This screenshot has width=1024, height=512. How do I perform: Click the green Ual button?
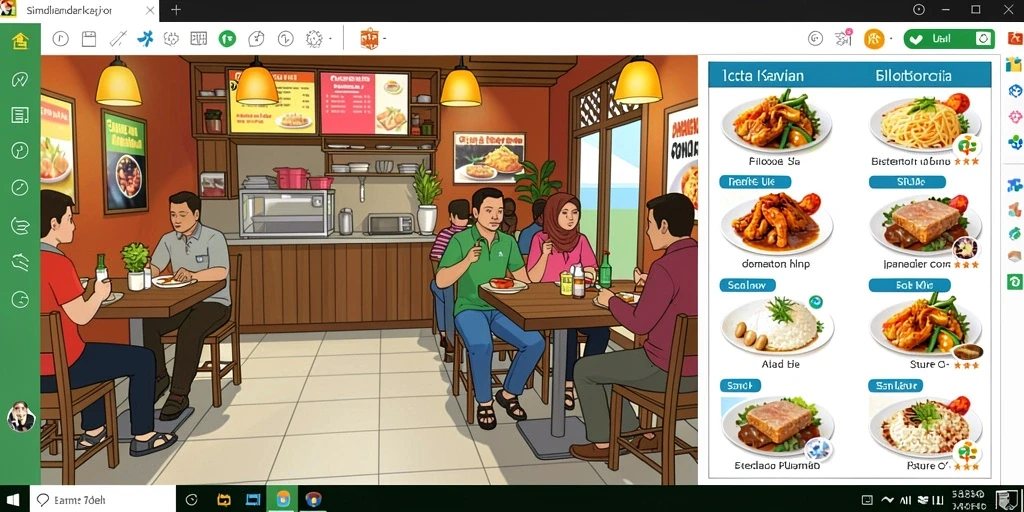point(949,39)
